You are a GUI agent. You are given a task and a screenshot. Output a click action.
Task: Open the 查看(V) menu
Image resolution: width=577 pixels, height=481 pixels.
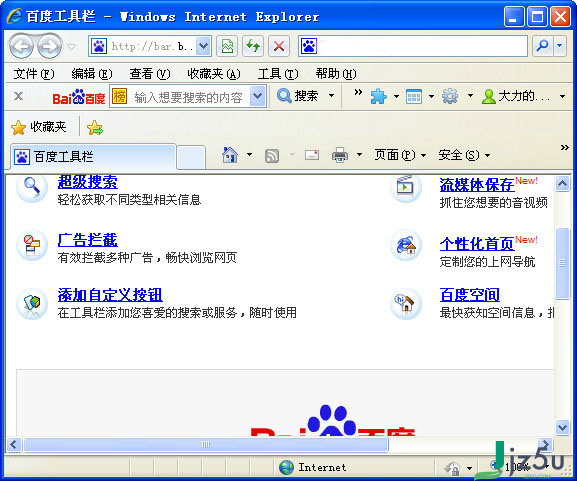[x=149, y=74]
